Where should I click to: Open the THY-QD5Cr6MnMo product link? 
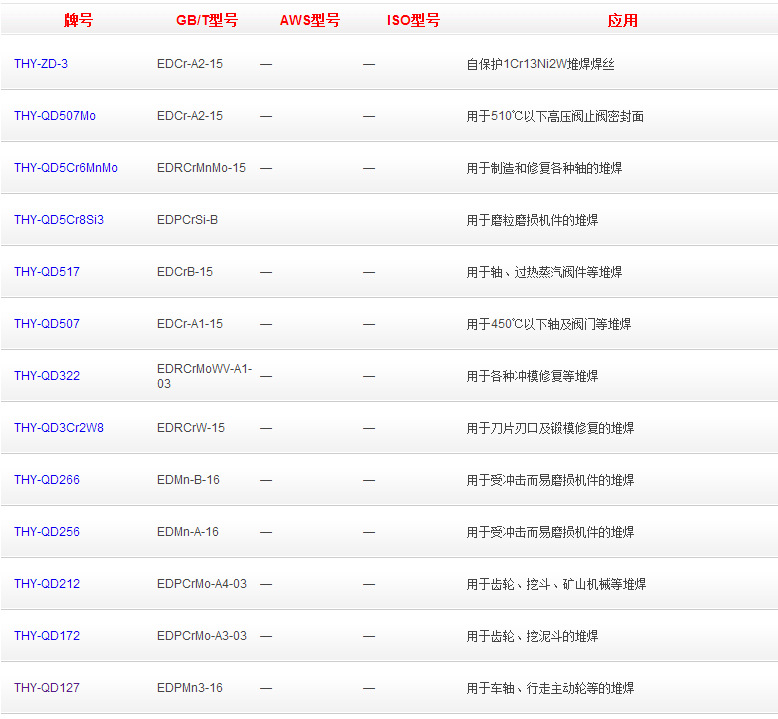pos(65,168)
